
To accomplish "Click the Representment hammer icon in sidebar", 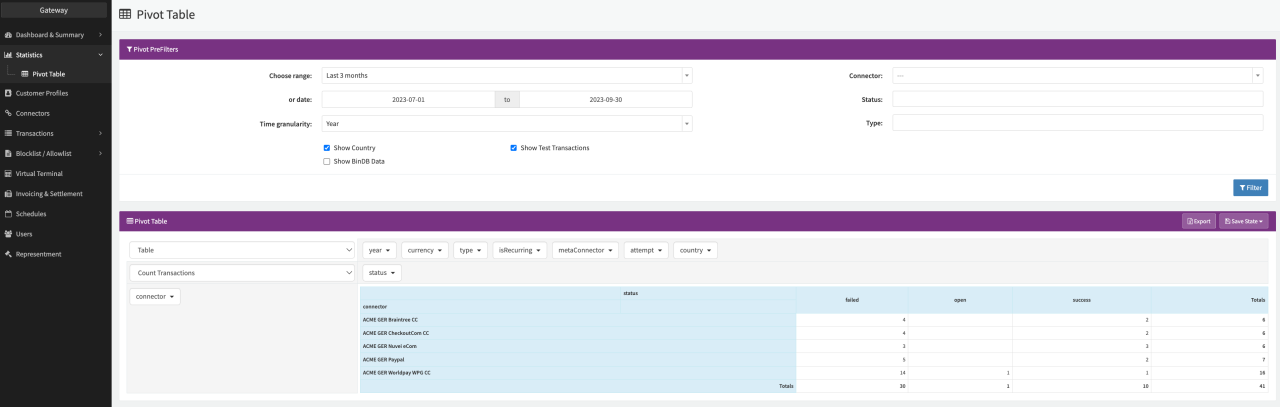I will pyautogui.click(x=8, y=254).
